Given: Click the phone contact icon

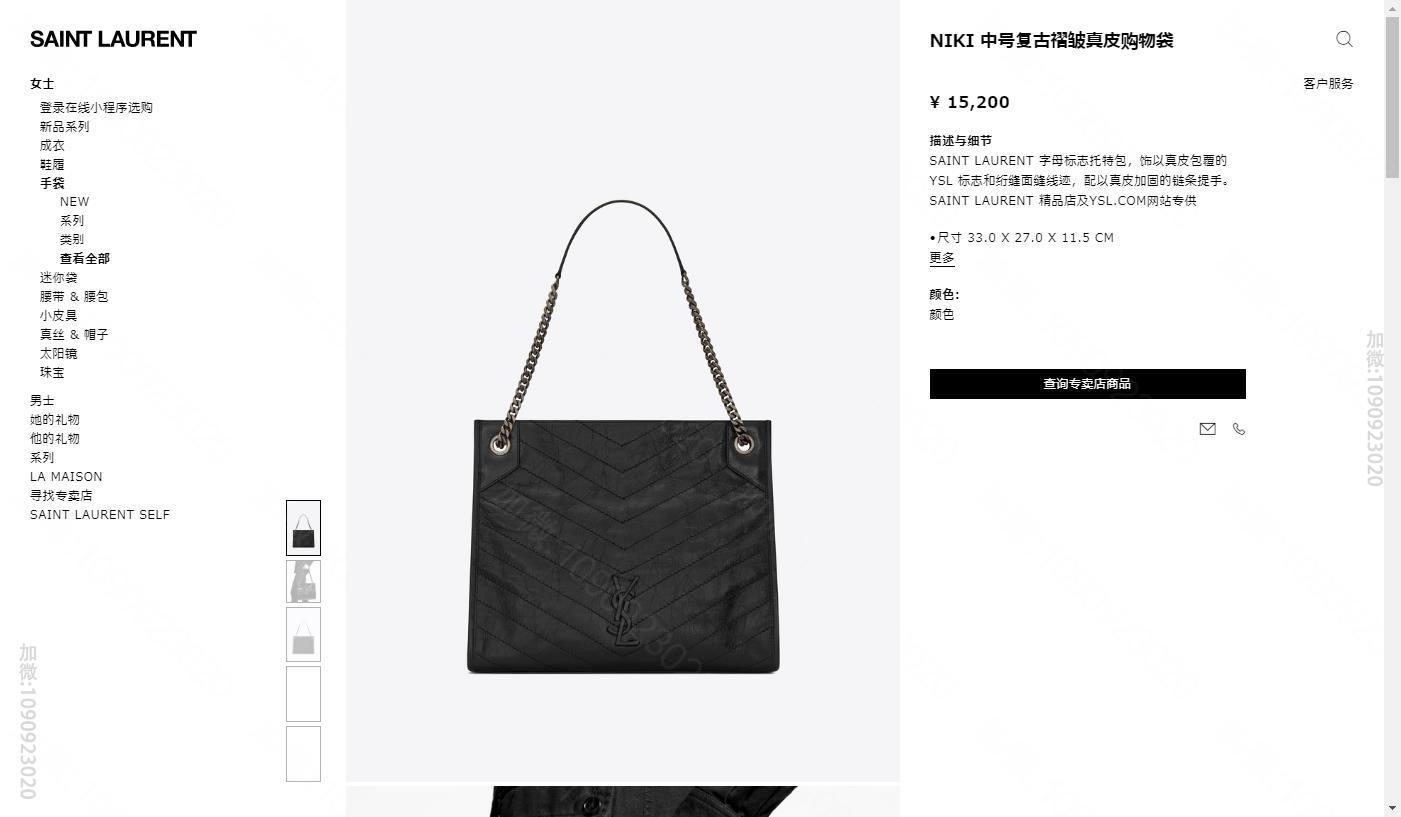Looking at the screenshot, I should click(x=1239, y=429).
